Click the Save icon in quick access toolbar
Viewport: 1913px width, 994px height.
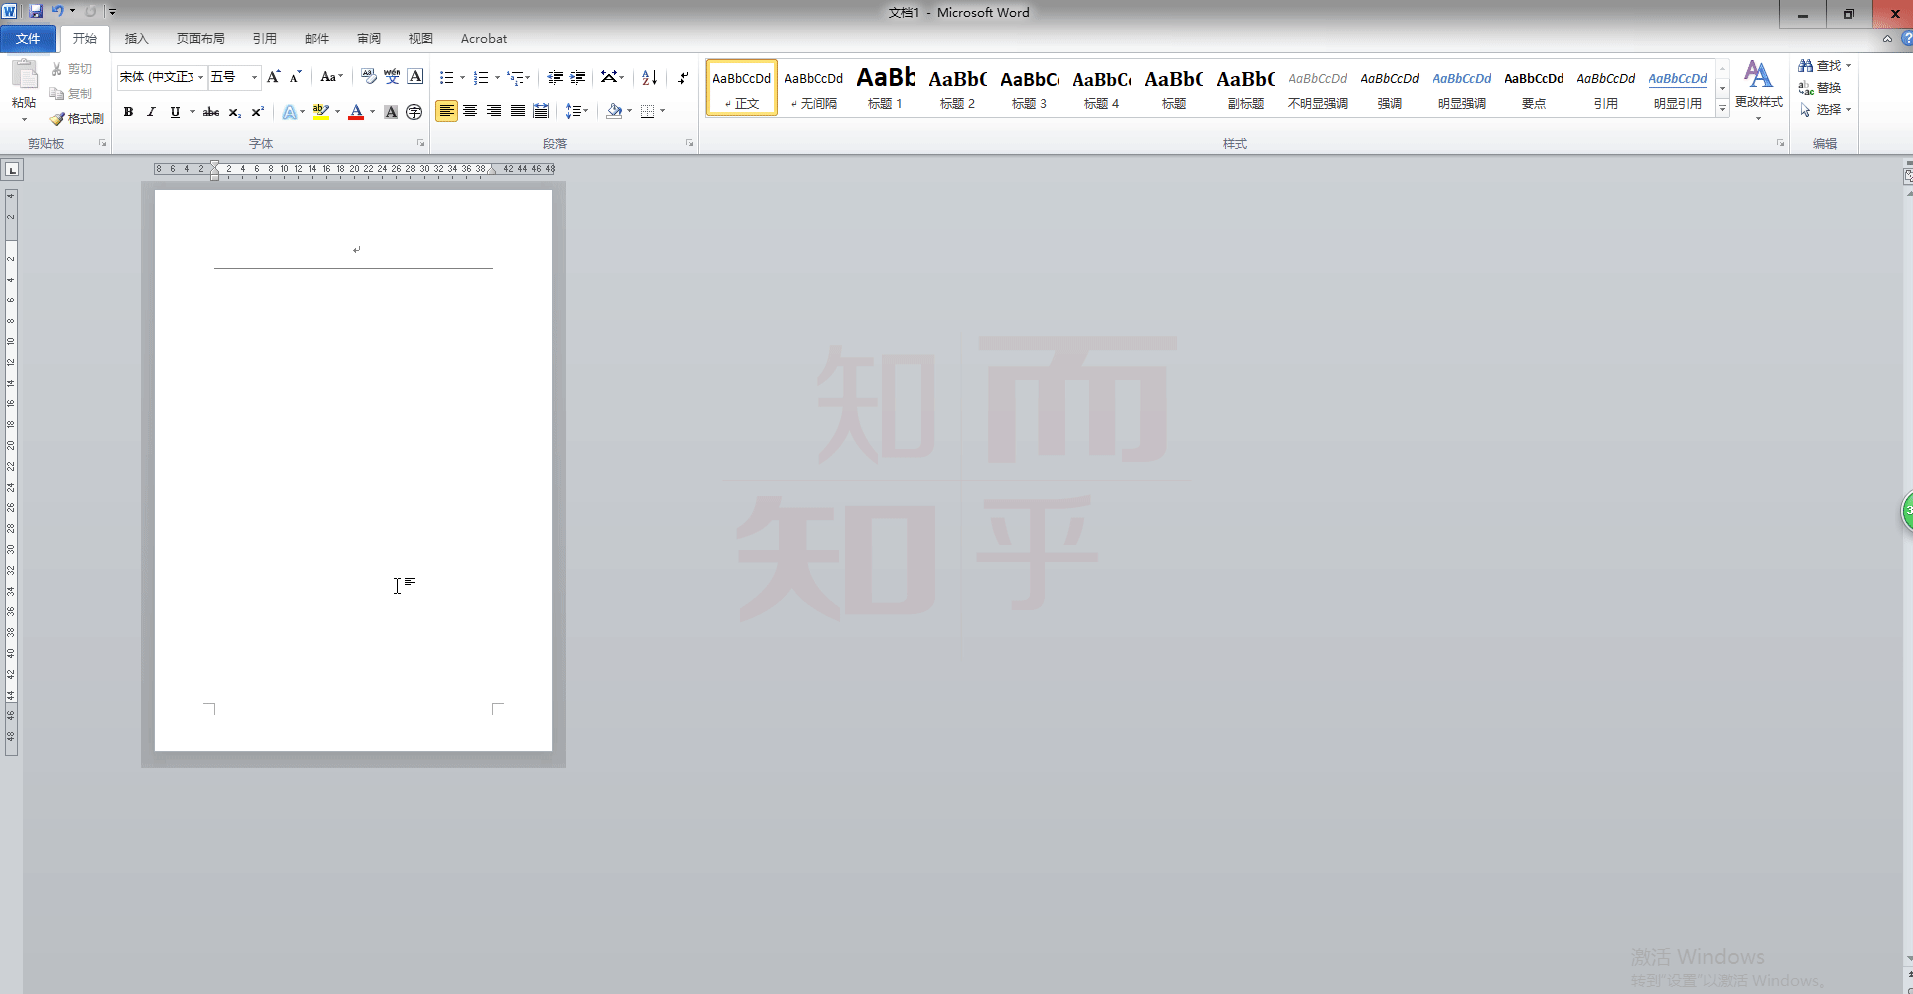tap(36, 12)
